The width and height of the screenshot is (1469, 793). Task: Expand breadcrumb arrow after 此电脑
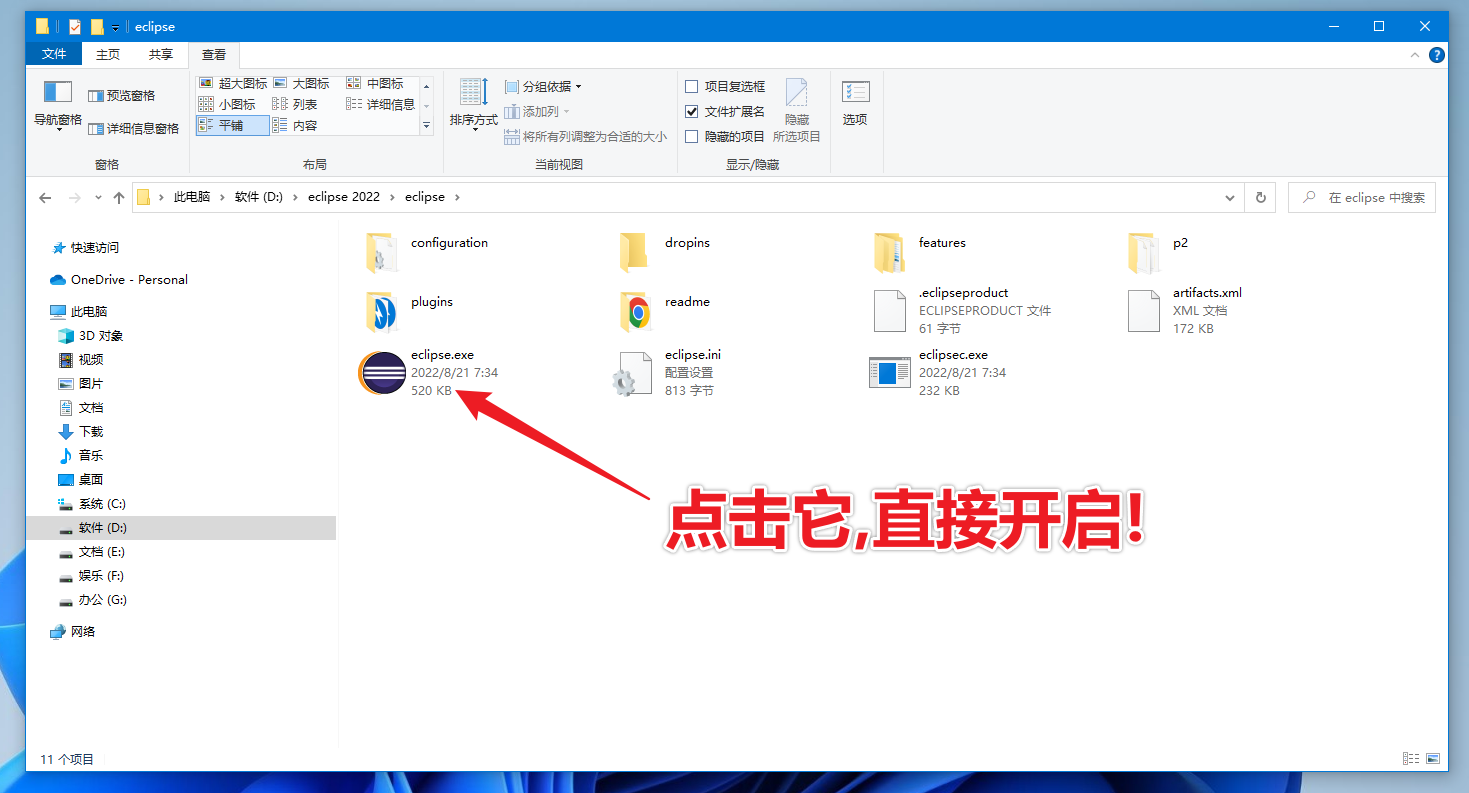click(222, 198)
